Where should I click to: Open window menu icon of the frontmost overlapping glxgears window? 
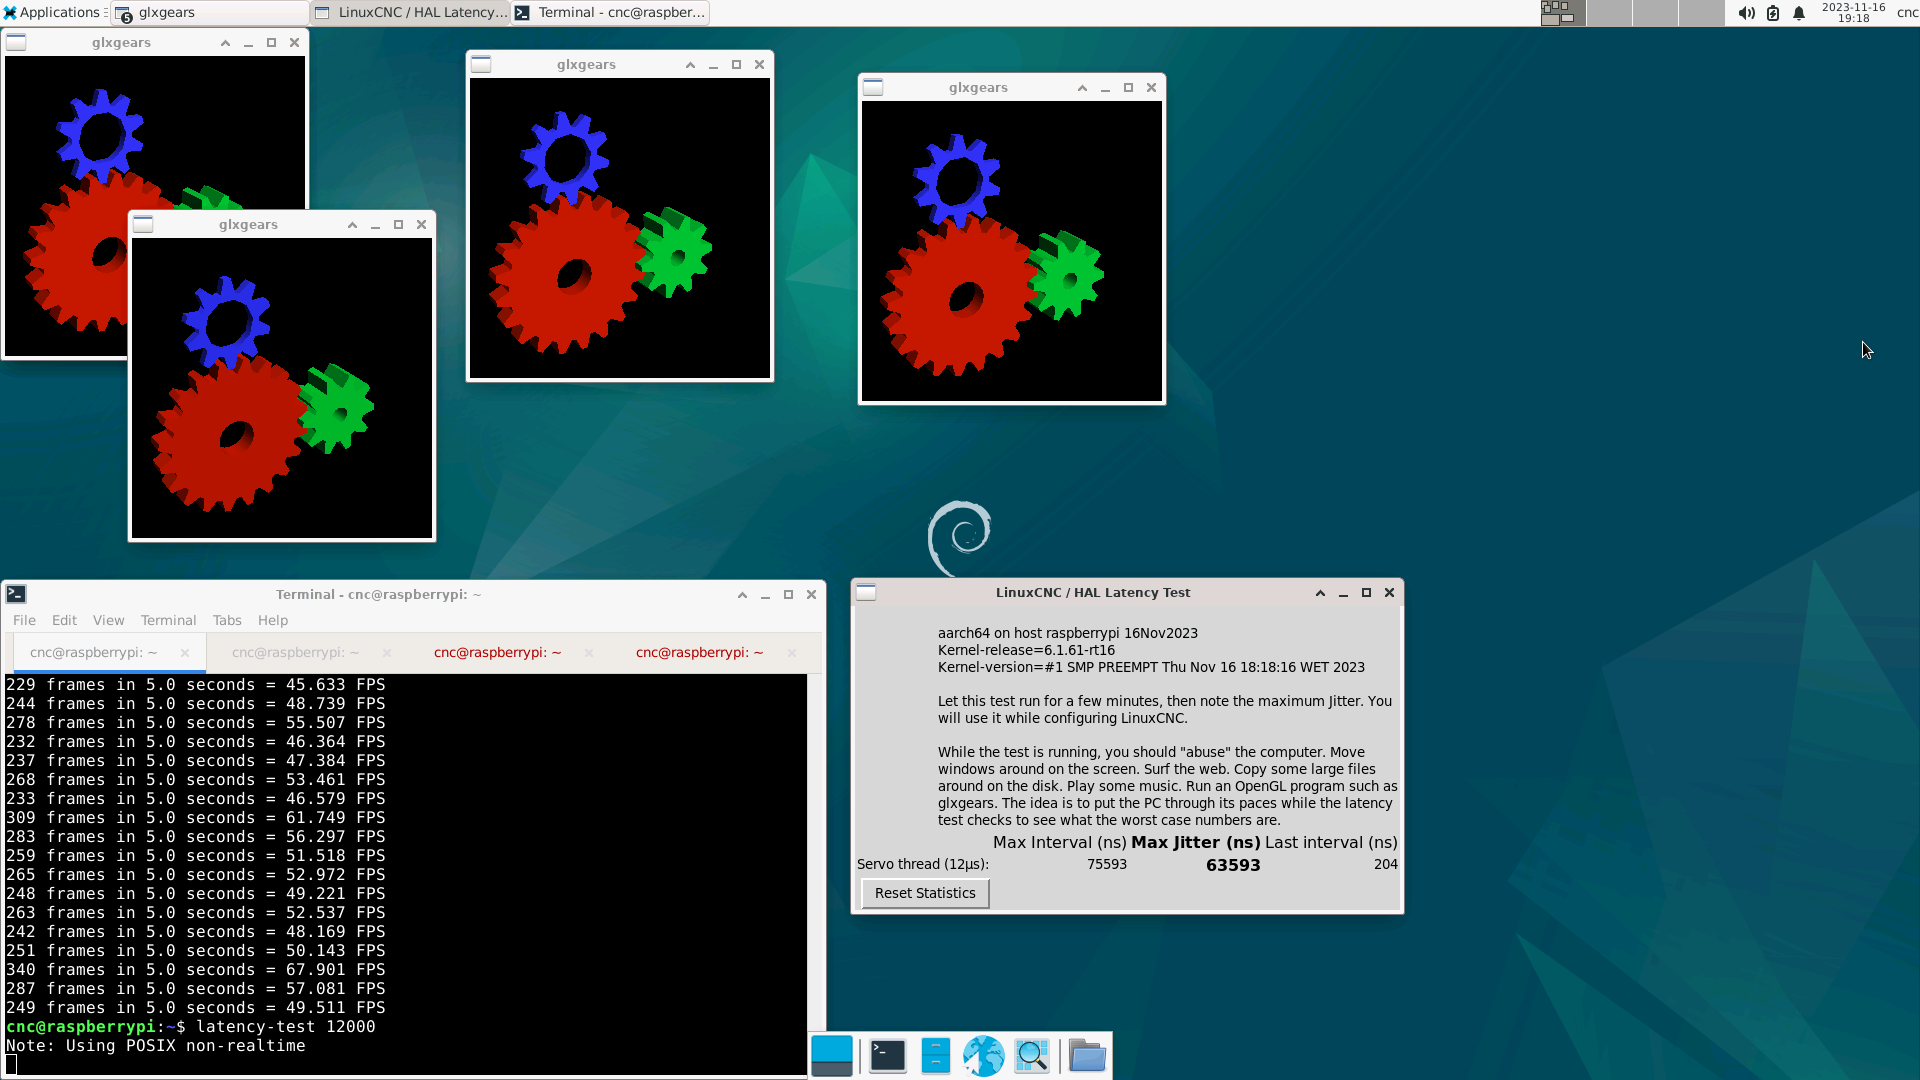[143, 224]
